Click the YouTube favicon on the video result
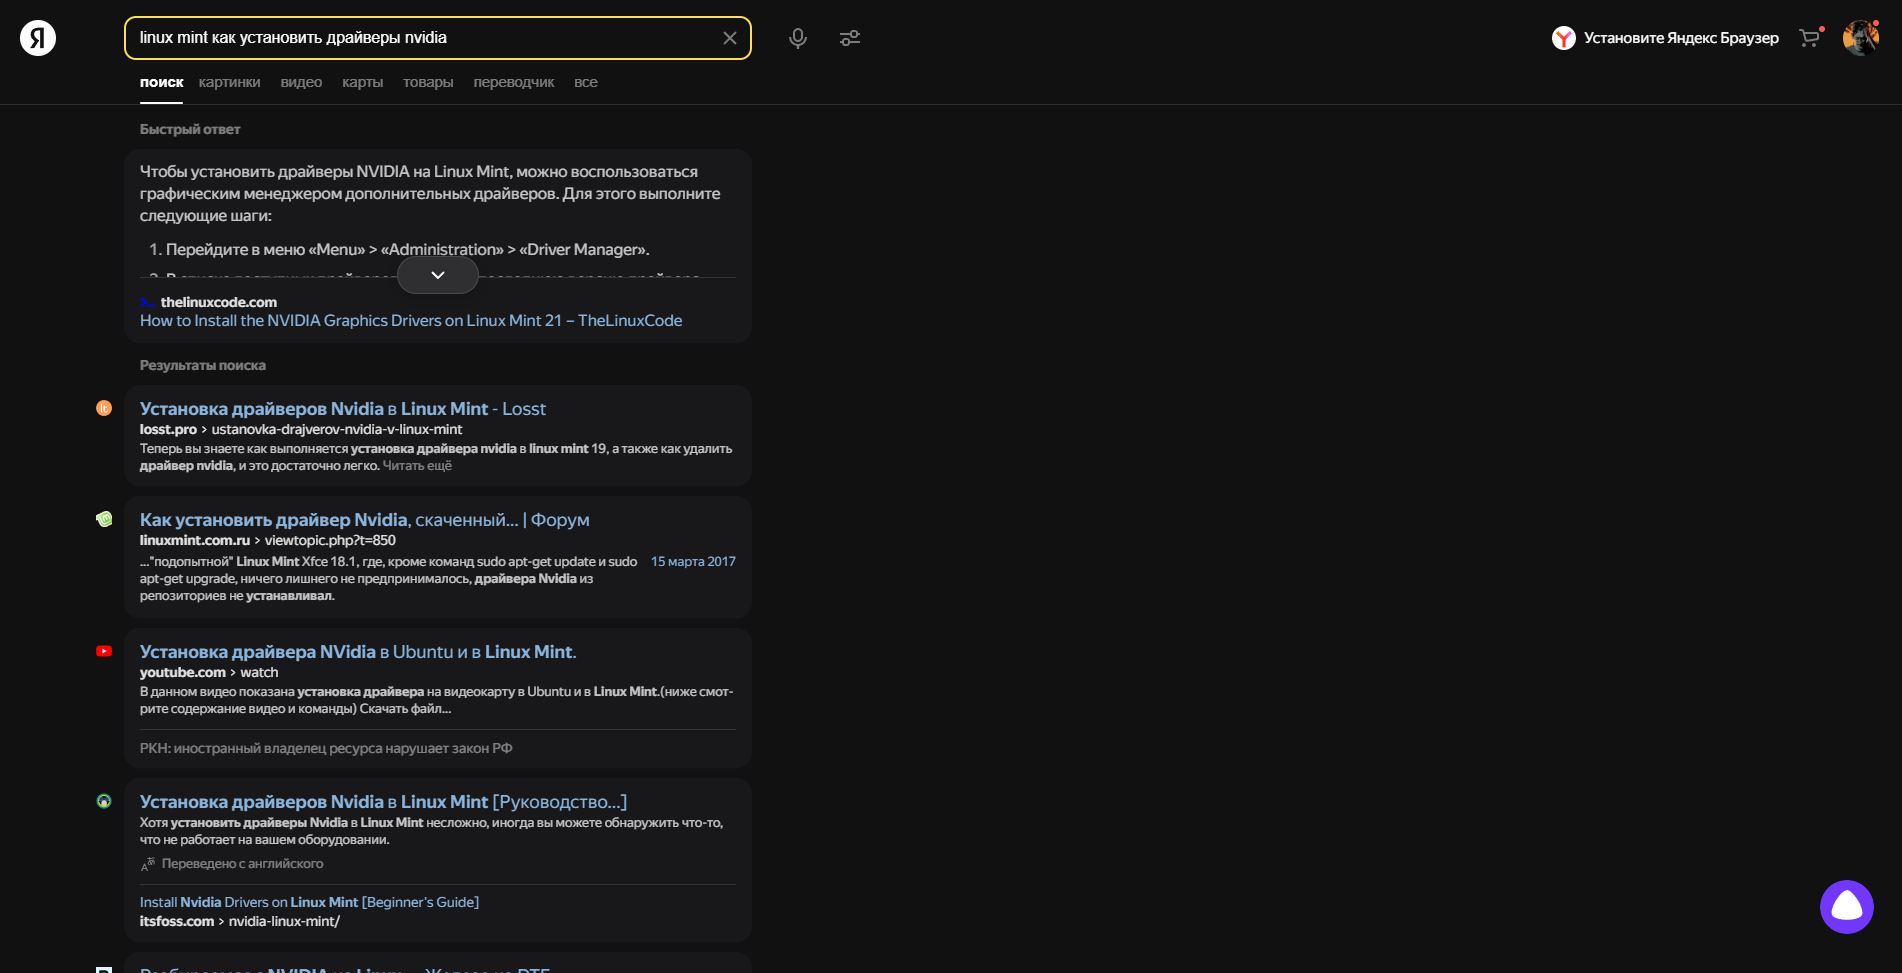1902x973 pixels. pos(104,650)
